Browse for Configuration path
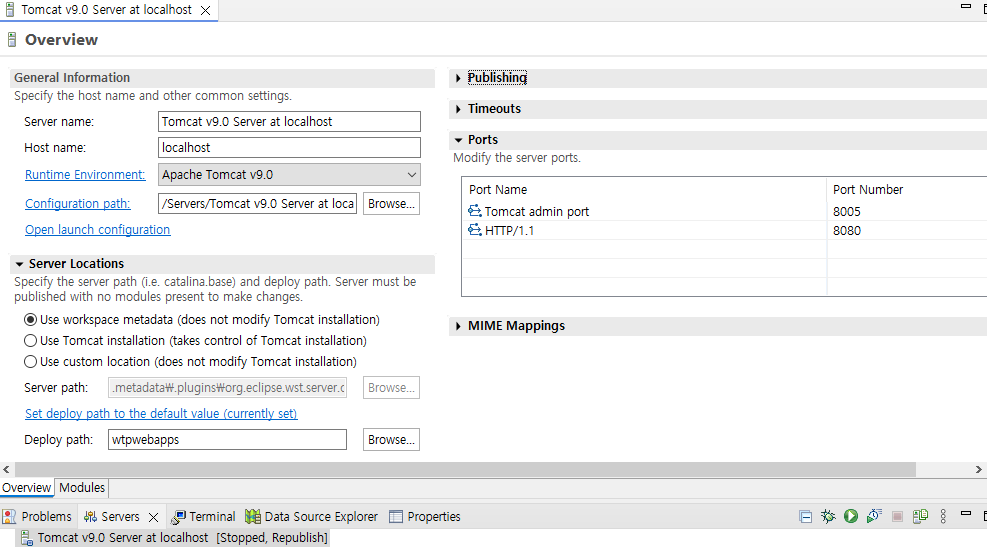The height and width of the screenshot is (549, 987). pos(391,204)
